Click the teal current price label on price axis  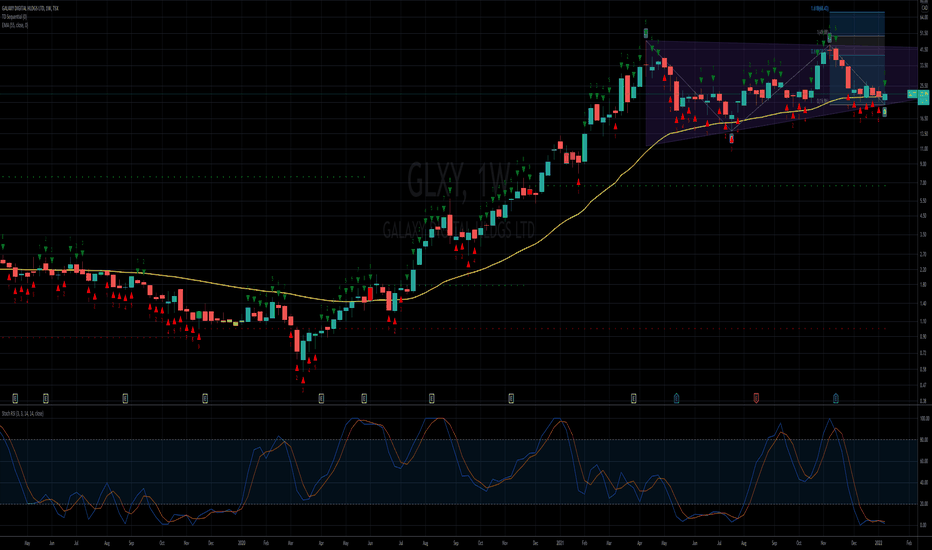(924, 97)
